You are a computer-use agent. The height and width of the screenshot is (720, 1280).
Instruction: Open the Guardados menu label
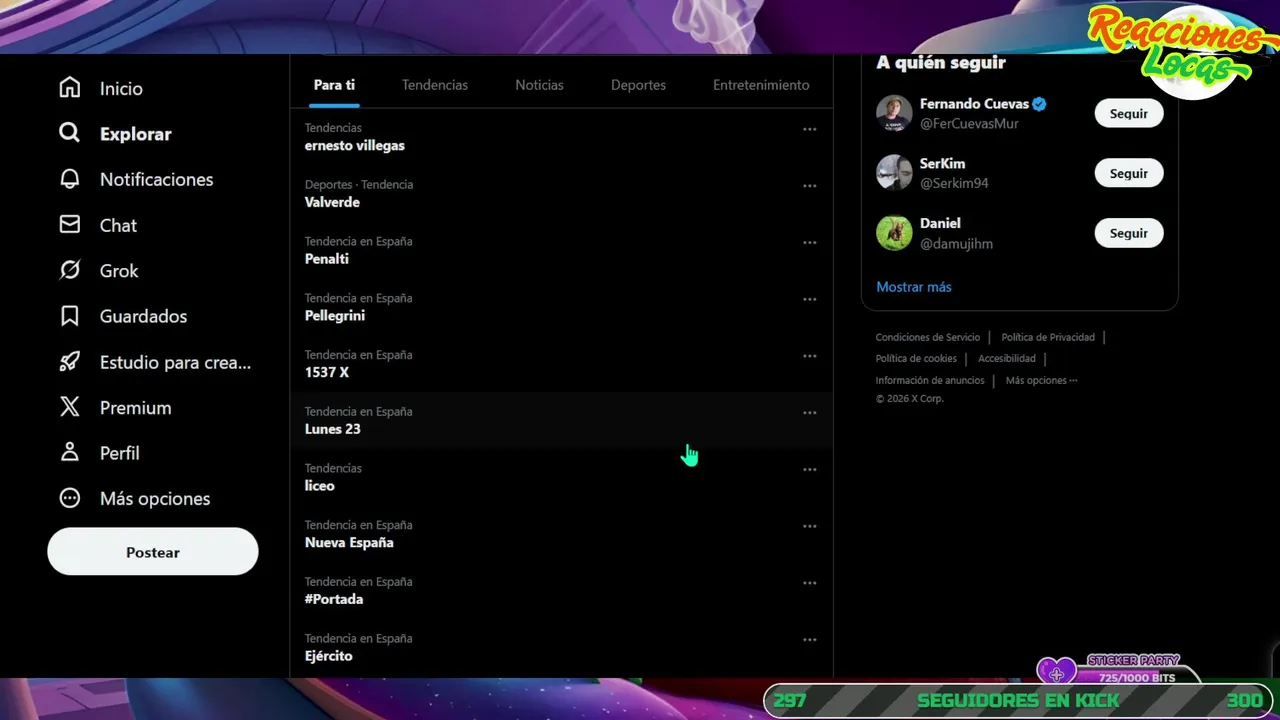(x=144, y=316)
